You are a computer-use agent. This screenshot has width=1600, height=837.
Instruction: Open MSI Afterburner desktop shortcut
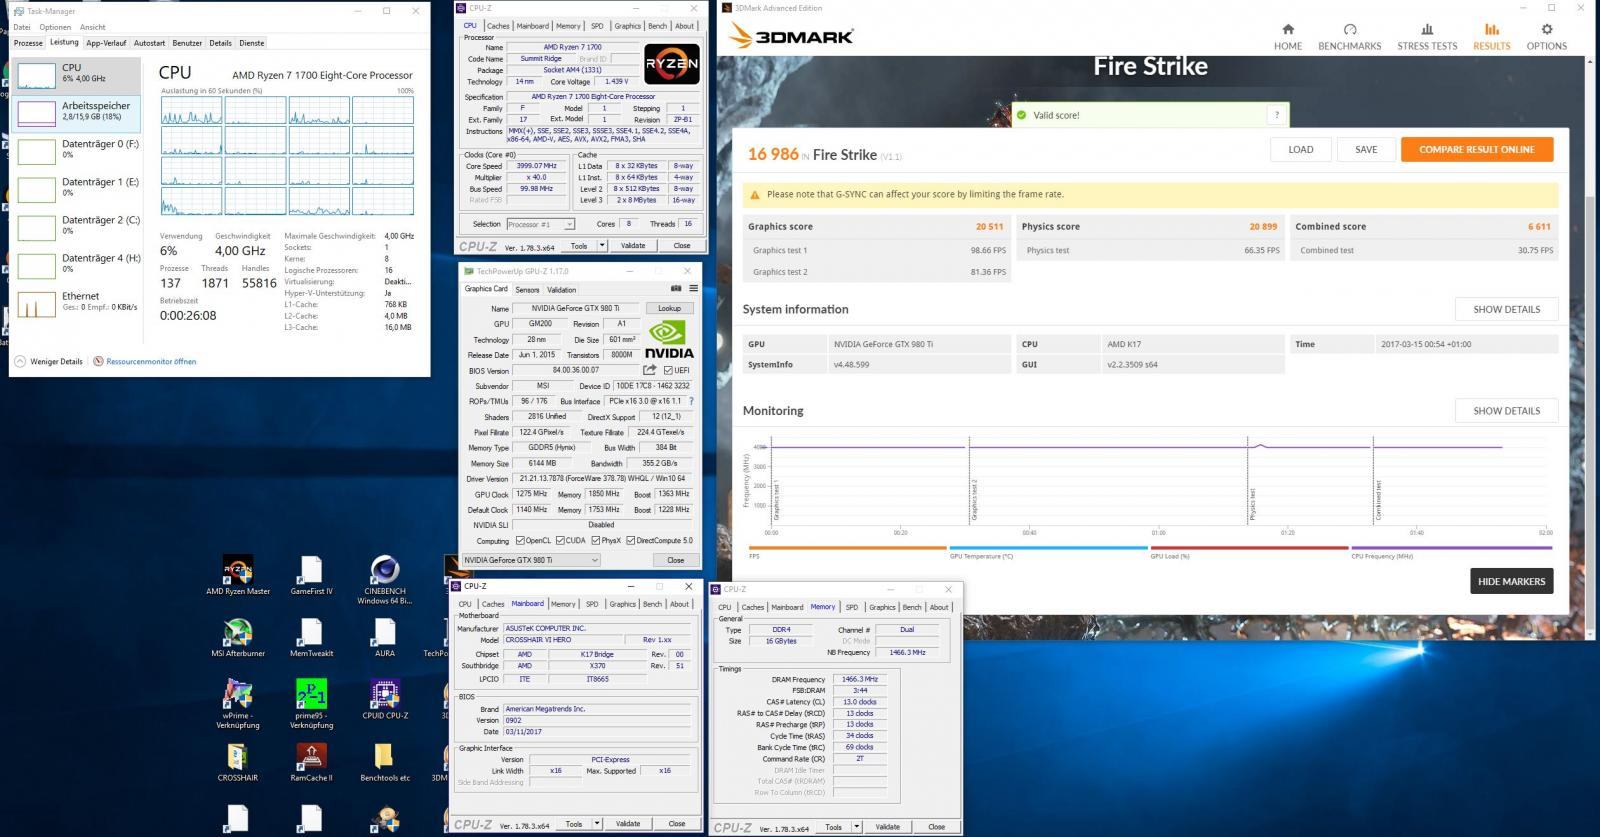238,637
